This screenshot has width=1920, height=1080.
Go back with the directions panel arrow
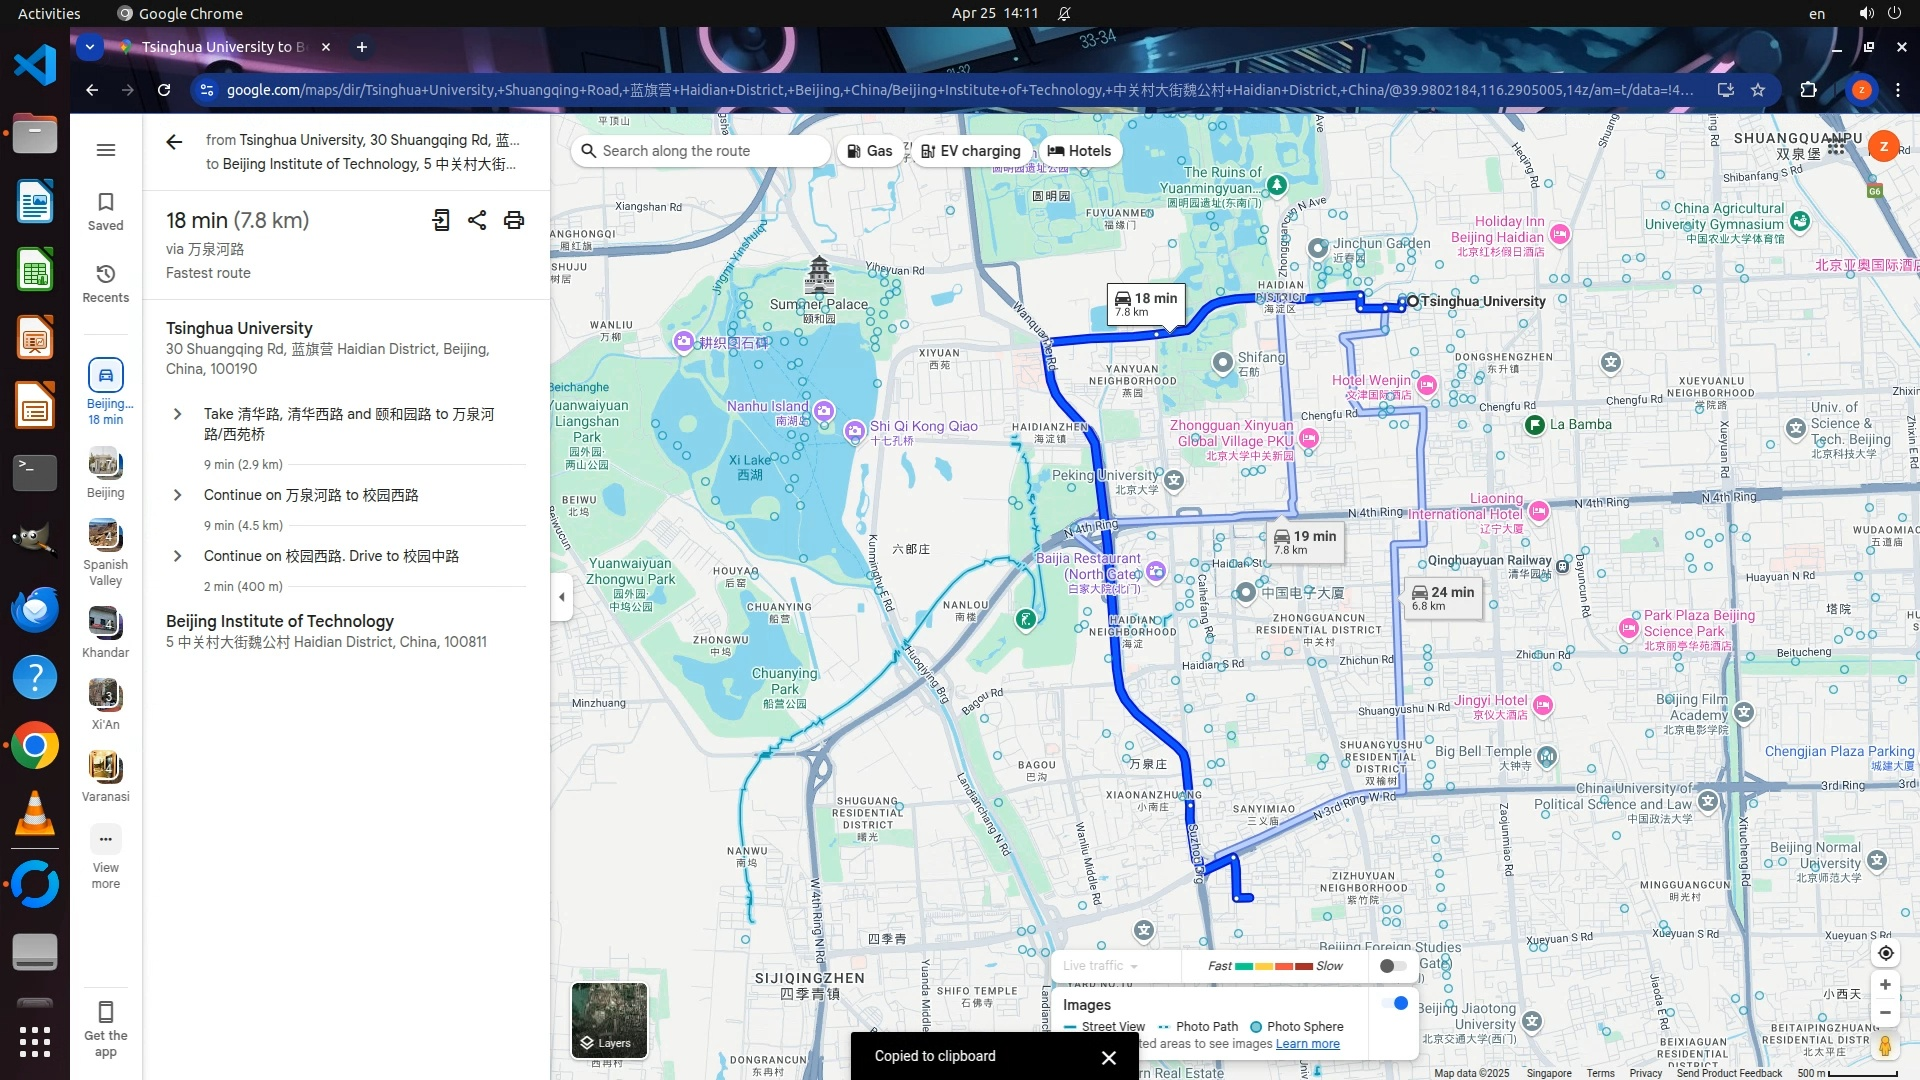click(x=174, y=142)
